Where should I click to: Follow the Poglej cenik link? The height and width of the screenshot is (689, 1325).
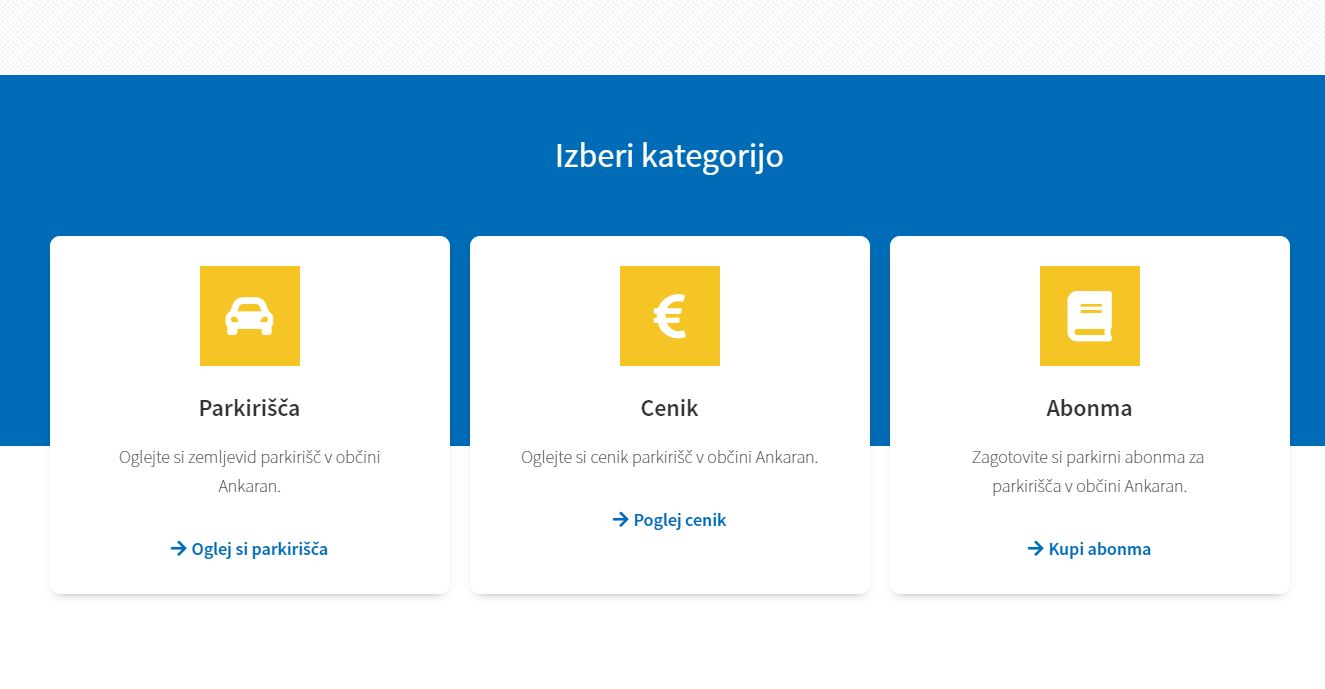[x=670, y=520]
